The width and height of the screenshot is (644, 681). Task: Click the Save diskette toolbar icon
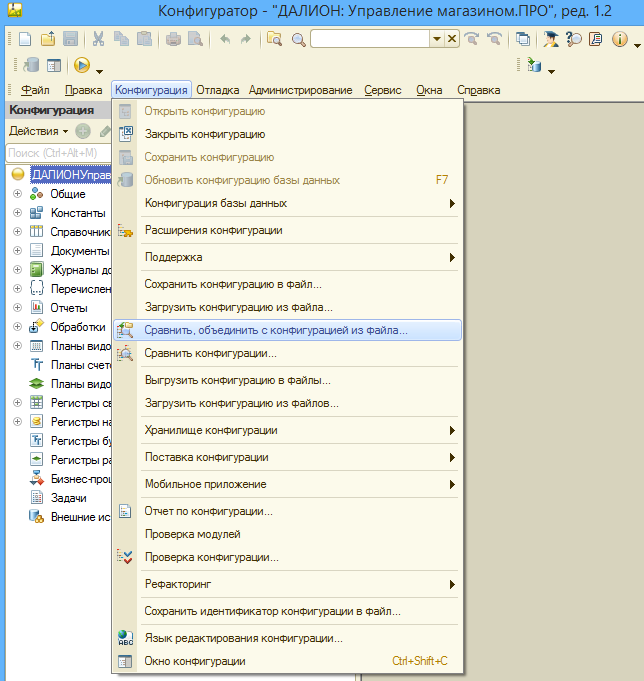pos(70,39)
